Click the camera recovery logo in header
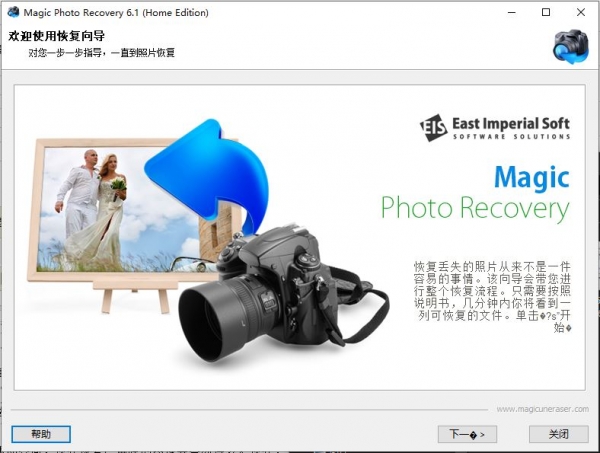 tap(571, 46)
